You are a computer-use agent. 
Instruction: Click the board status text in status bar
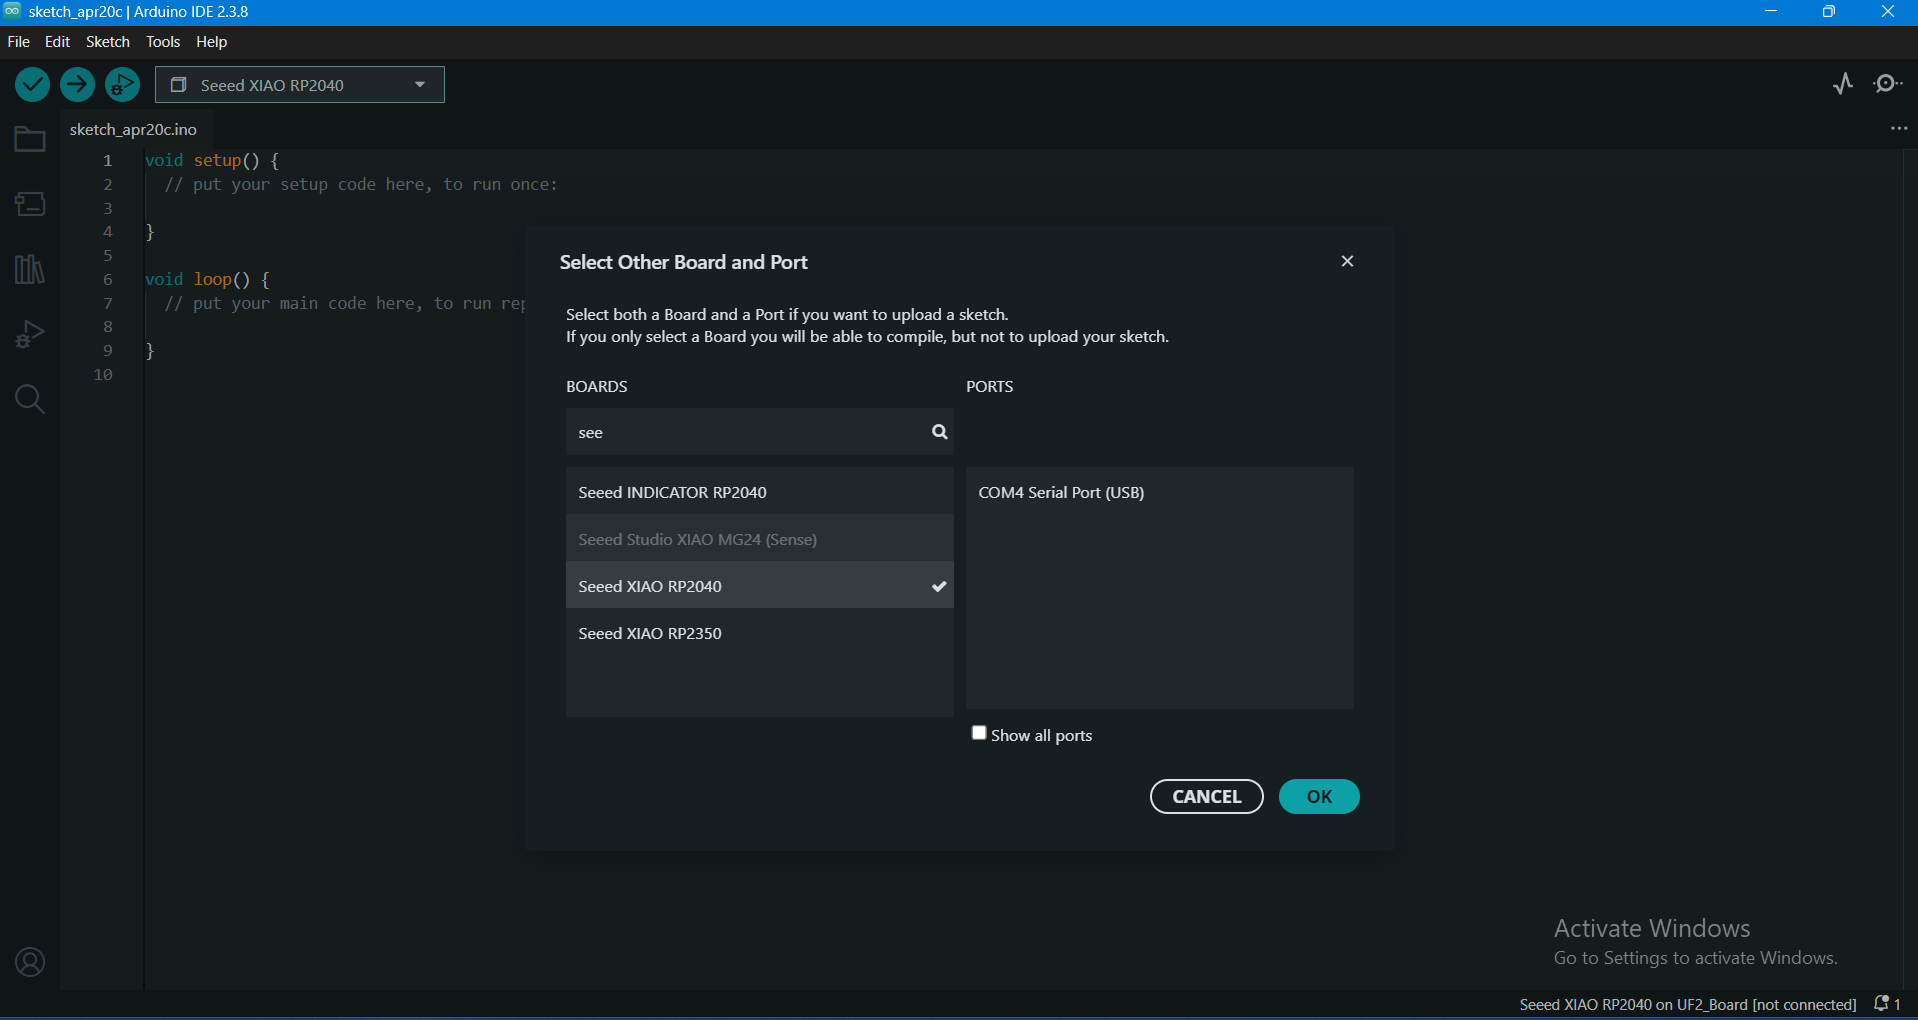1687,1005
